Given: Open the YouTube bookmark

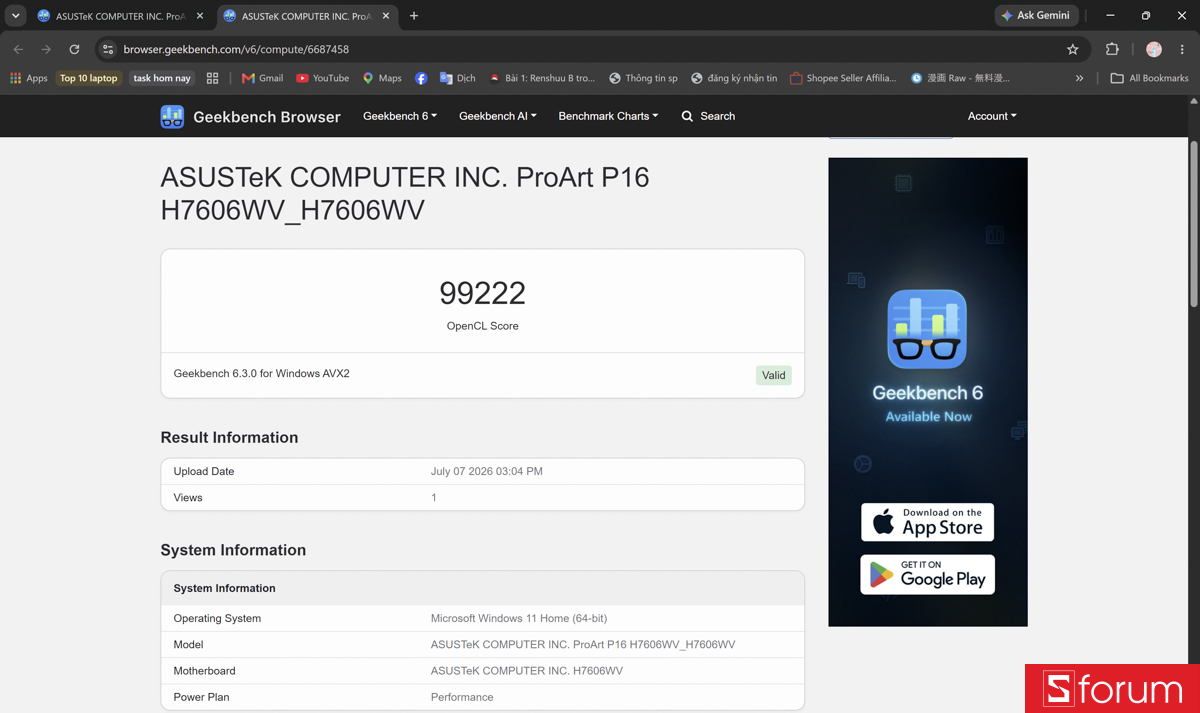Looking at the screenshot, I should [322, 78].
